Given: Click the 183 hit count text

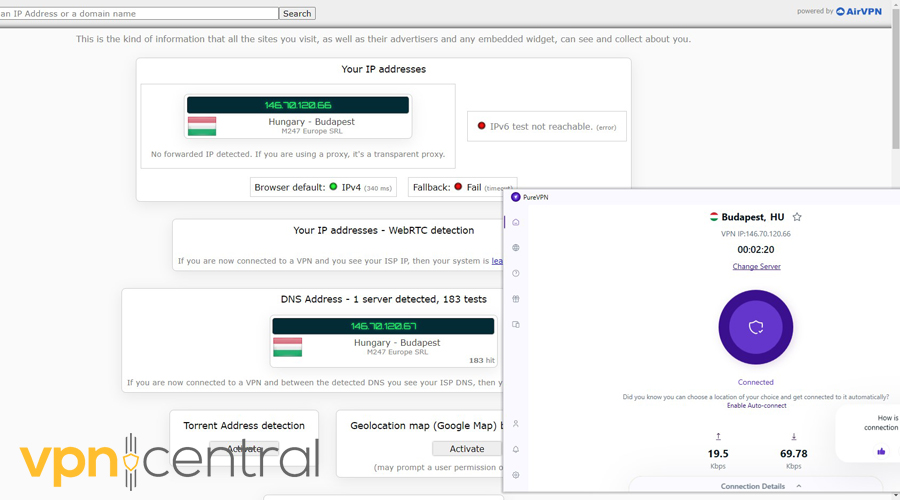Looking at the screenshot, I should (482, 361).
